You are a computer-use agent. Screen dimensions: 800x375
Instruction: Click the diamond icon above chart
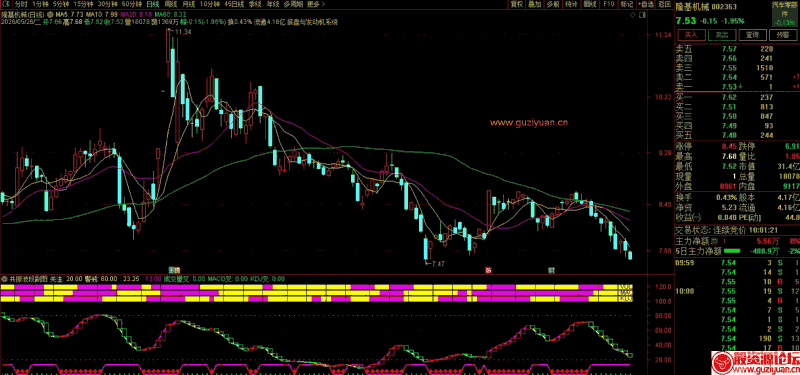(633, 15)
